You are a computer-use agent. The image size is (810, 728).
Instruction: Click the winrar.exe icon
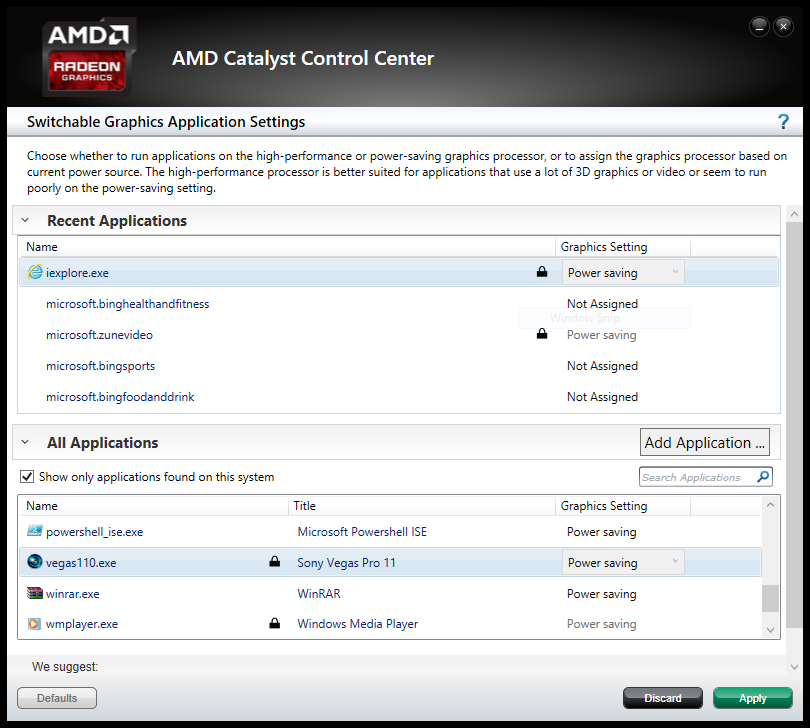pyautogui.click(x=35, y=594)
